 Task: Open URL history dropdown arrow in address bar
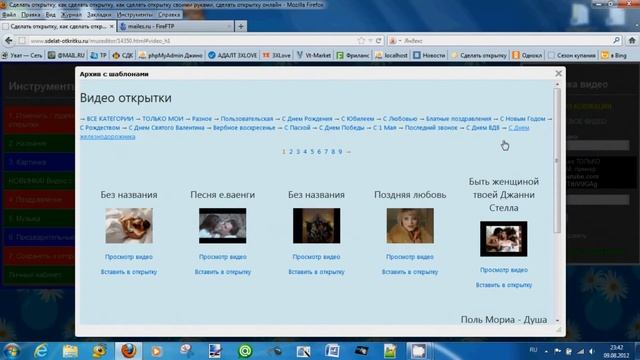370,40
